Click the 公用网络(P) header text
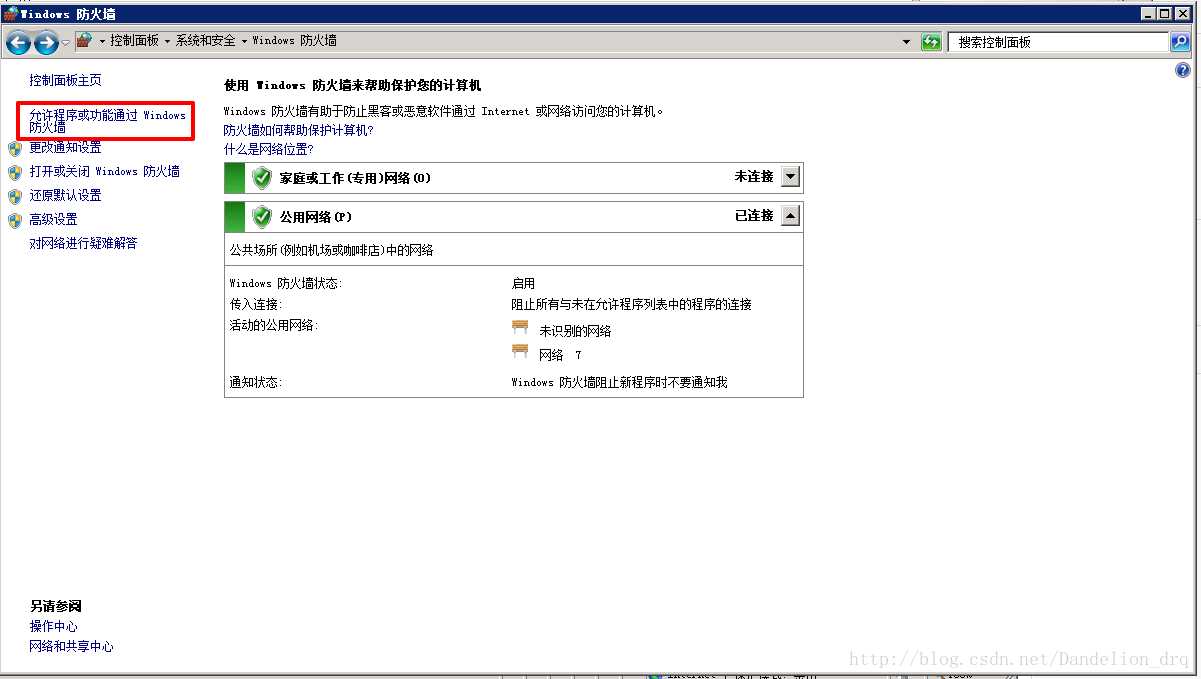Image resolution: width=1201 pixels, height=679 pixels. coord(316,217)
